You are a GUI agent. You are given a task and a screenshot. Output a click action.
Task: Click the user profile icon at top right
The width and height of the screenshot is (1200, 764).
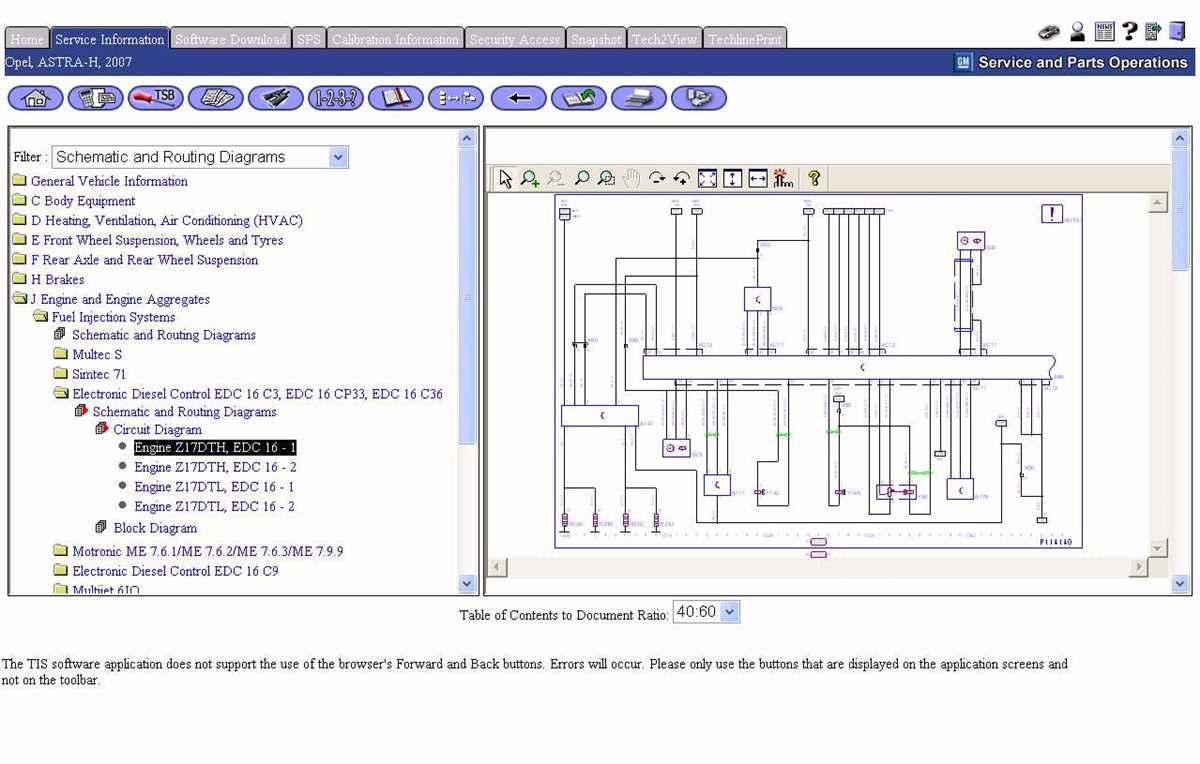pyautogui.click(x=1077, y=31)
